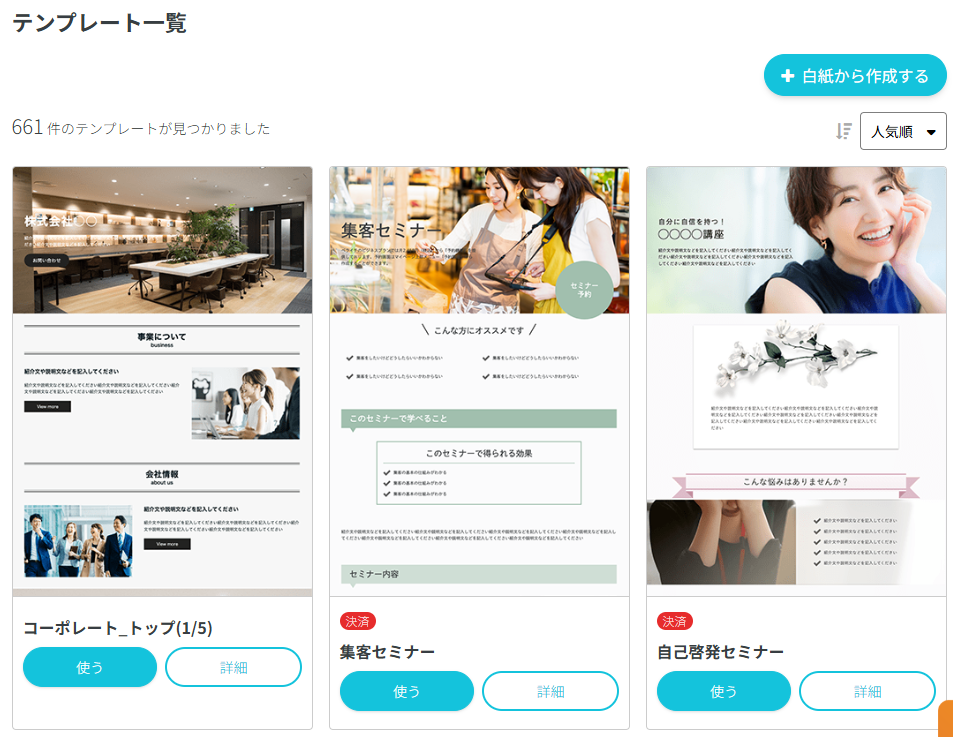Open the コーポレート_トップ template preview image

point(162,381)
